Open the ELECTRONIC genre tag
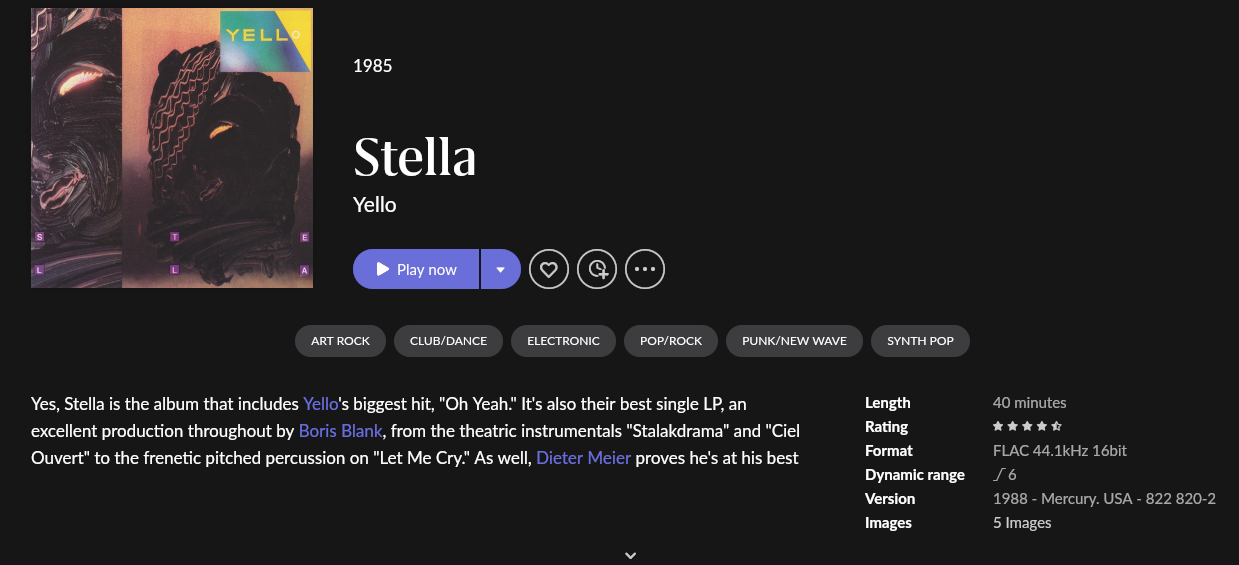 [x=563, y=341]
